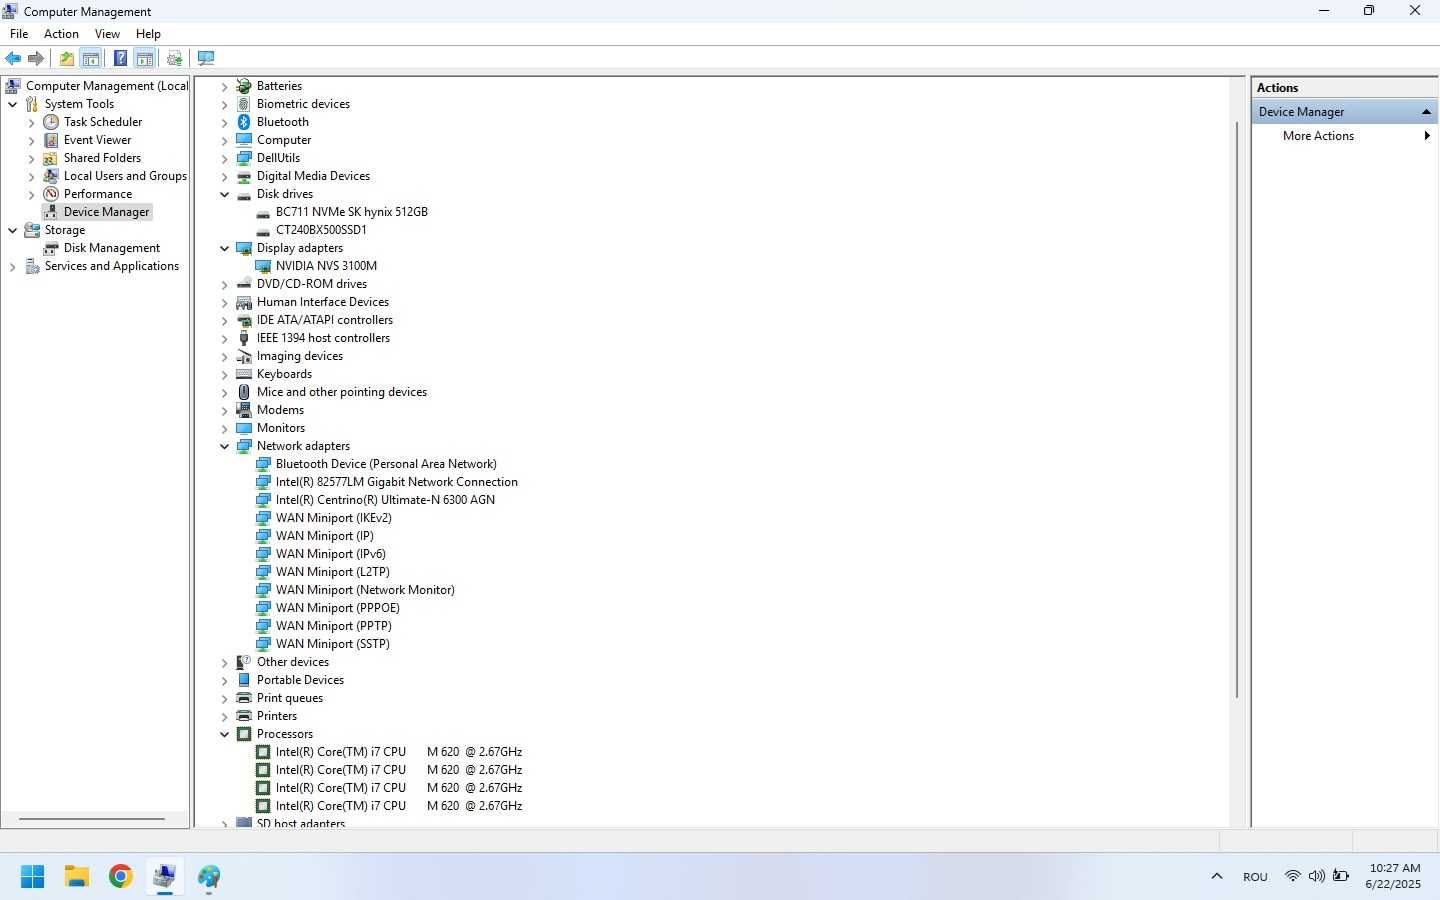The width and height of the screenshot is (1440, 900).
Task: Select Intel(R) Centrino(R) Ultimate-N 6300 AGN
Action: click(385, 500)
